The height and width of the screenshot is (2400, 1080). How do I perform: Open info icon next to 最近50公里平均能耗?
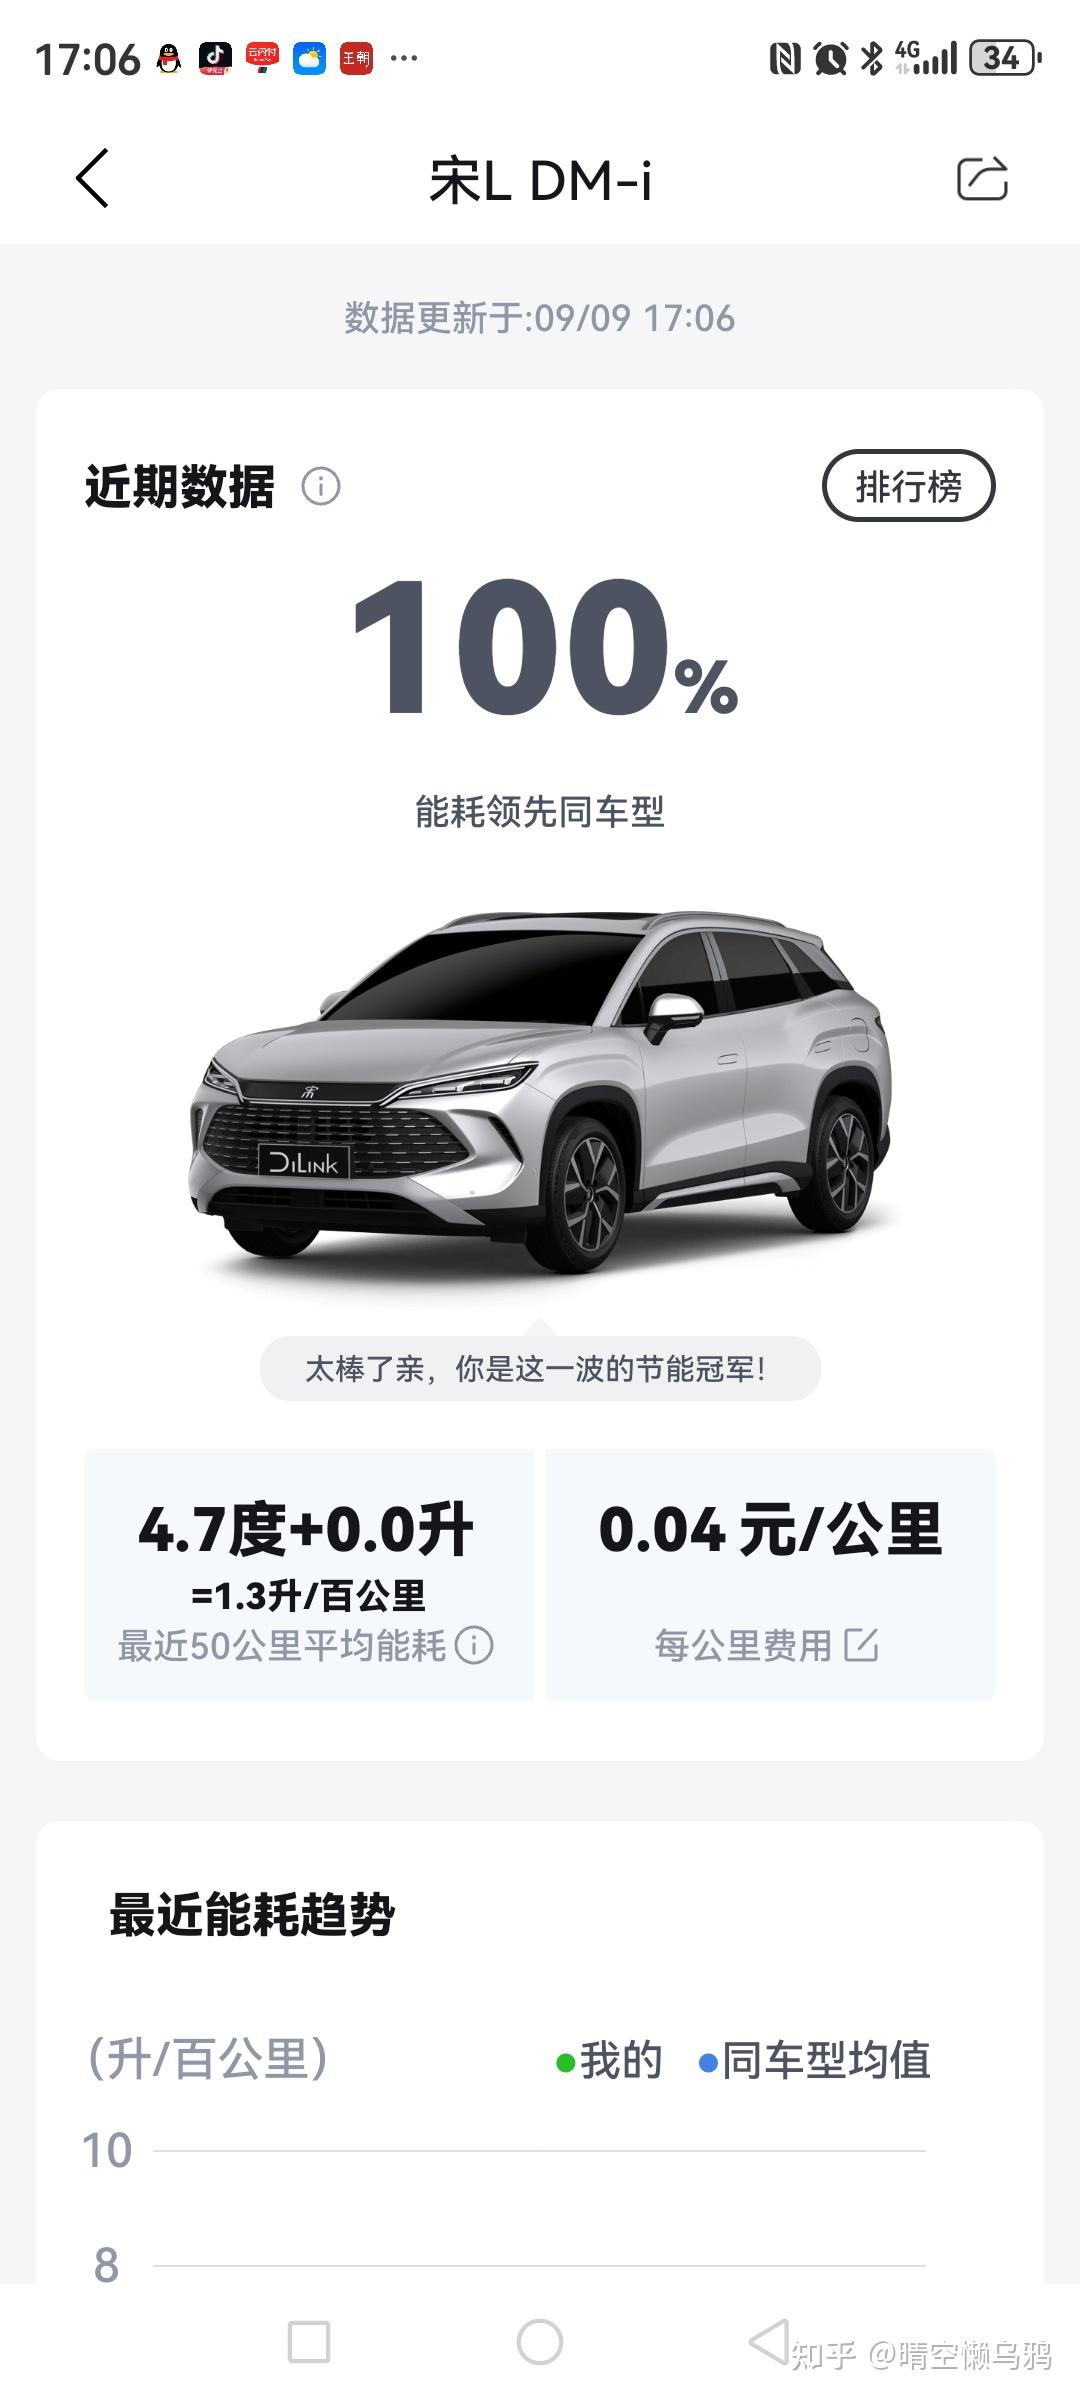(474, 1645)
